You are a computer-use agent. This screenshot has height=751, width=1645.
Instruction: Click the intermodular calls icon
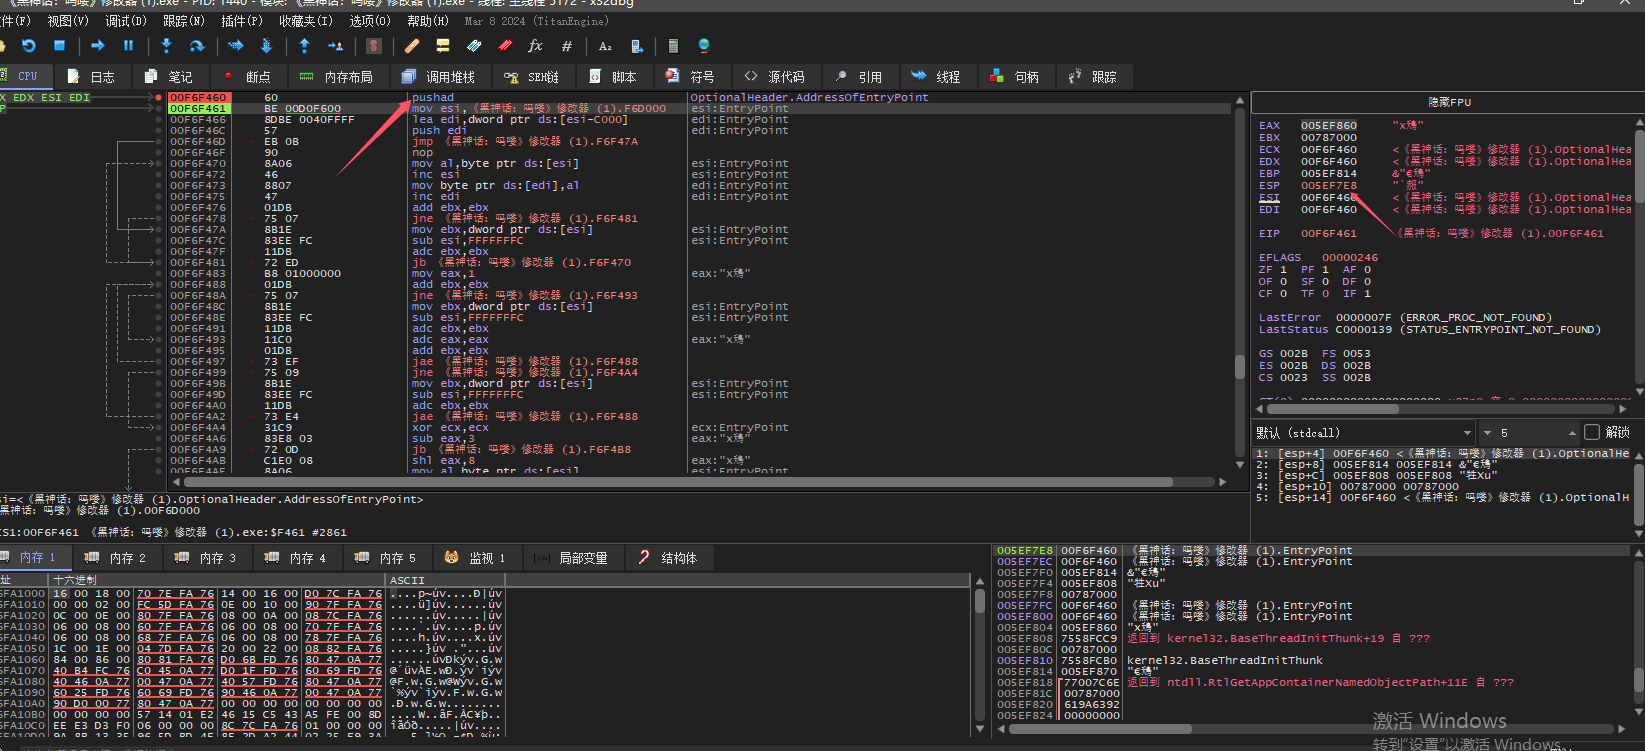pos(636,46)
